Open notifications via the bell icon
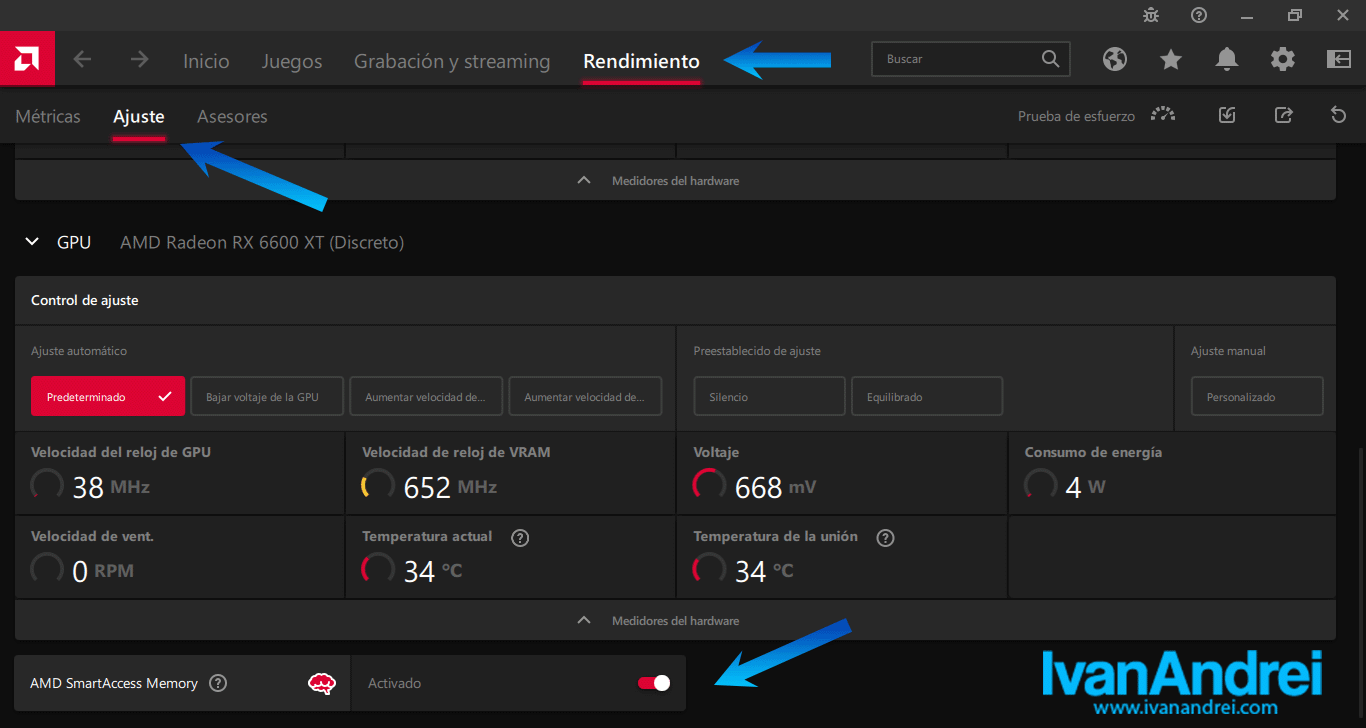Image resolution: width=1366 pixels, height=728 pixels. tap(1227, 59)
